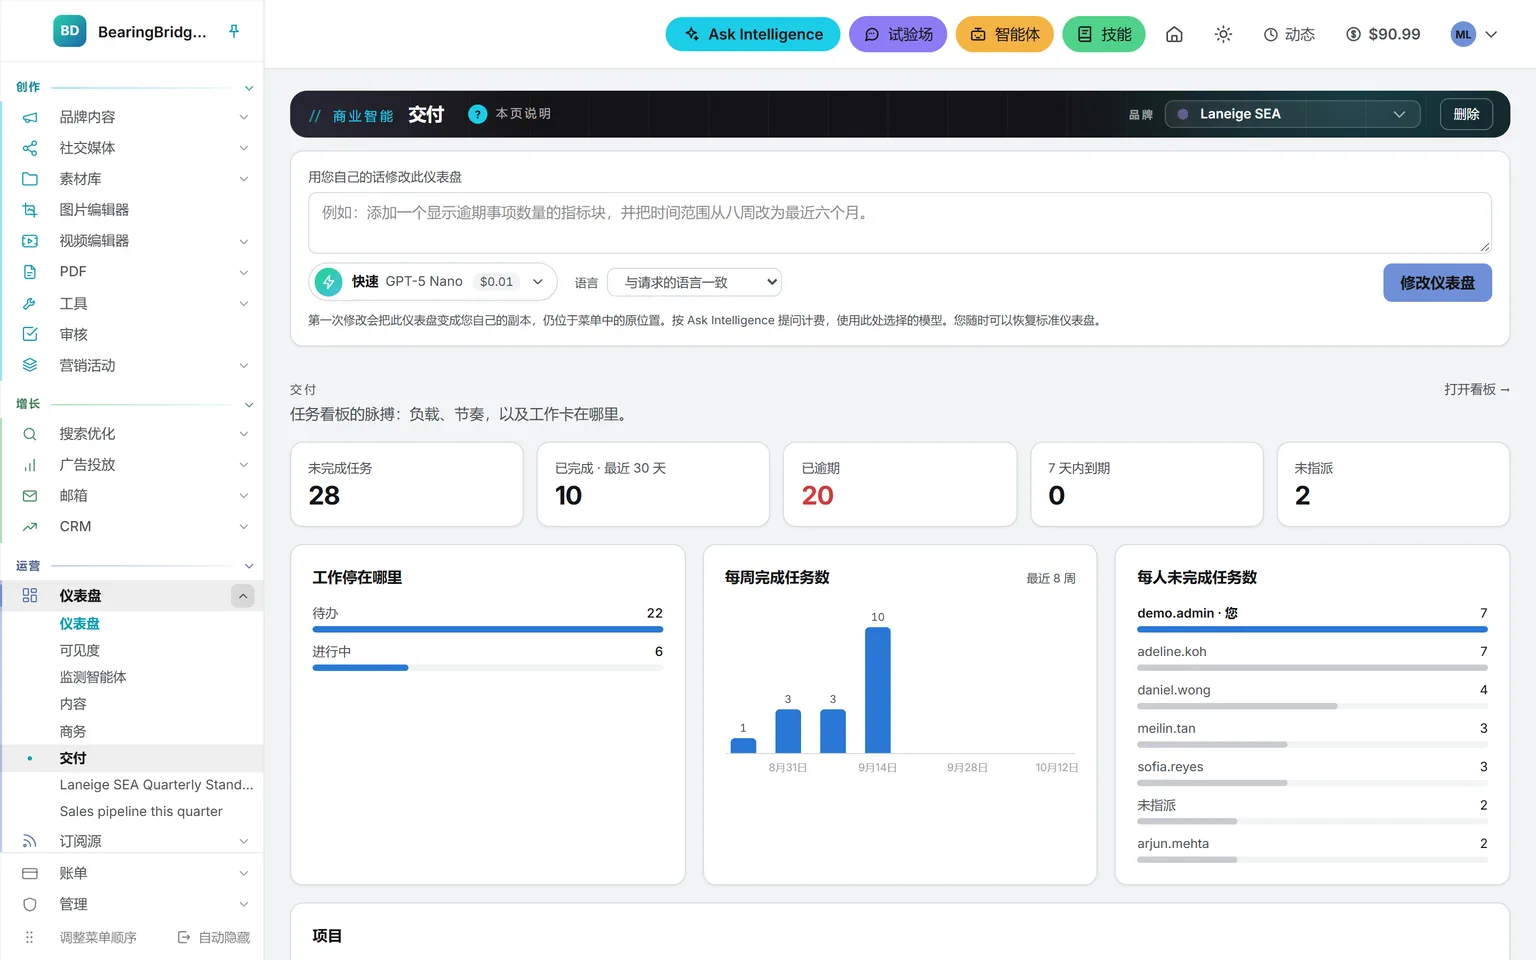Click the 邮箱 envelope icon
This screenshot has width=1536, height=960.
coord(30,496)
